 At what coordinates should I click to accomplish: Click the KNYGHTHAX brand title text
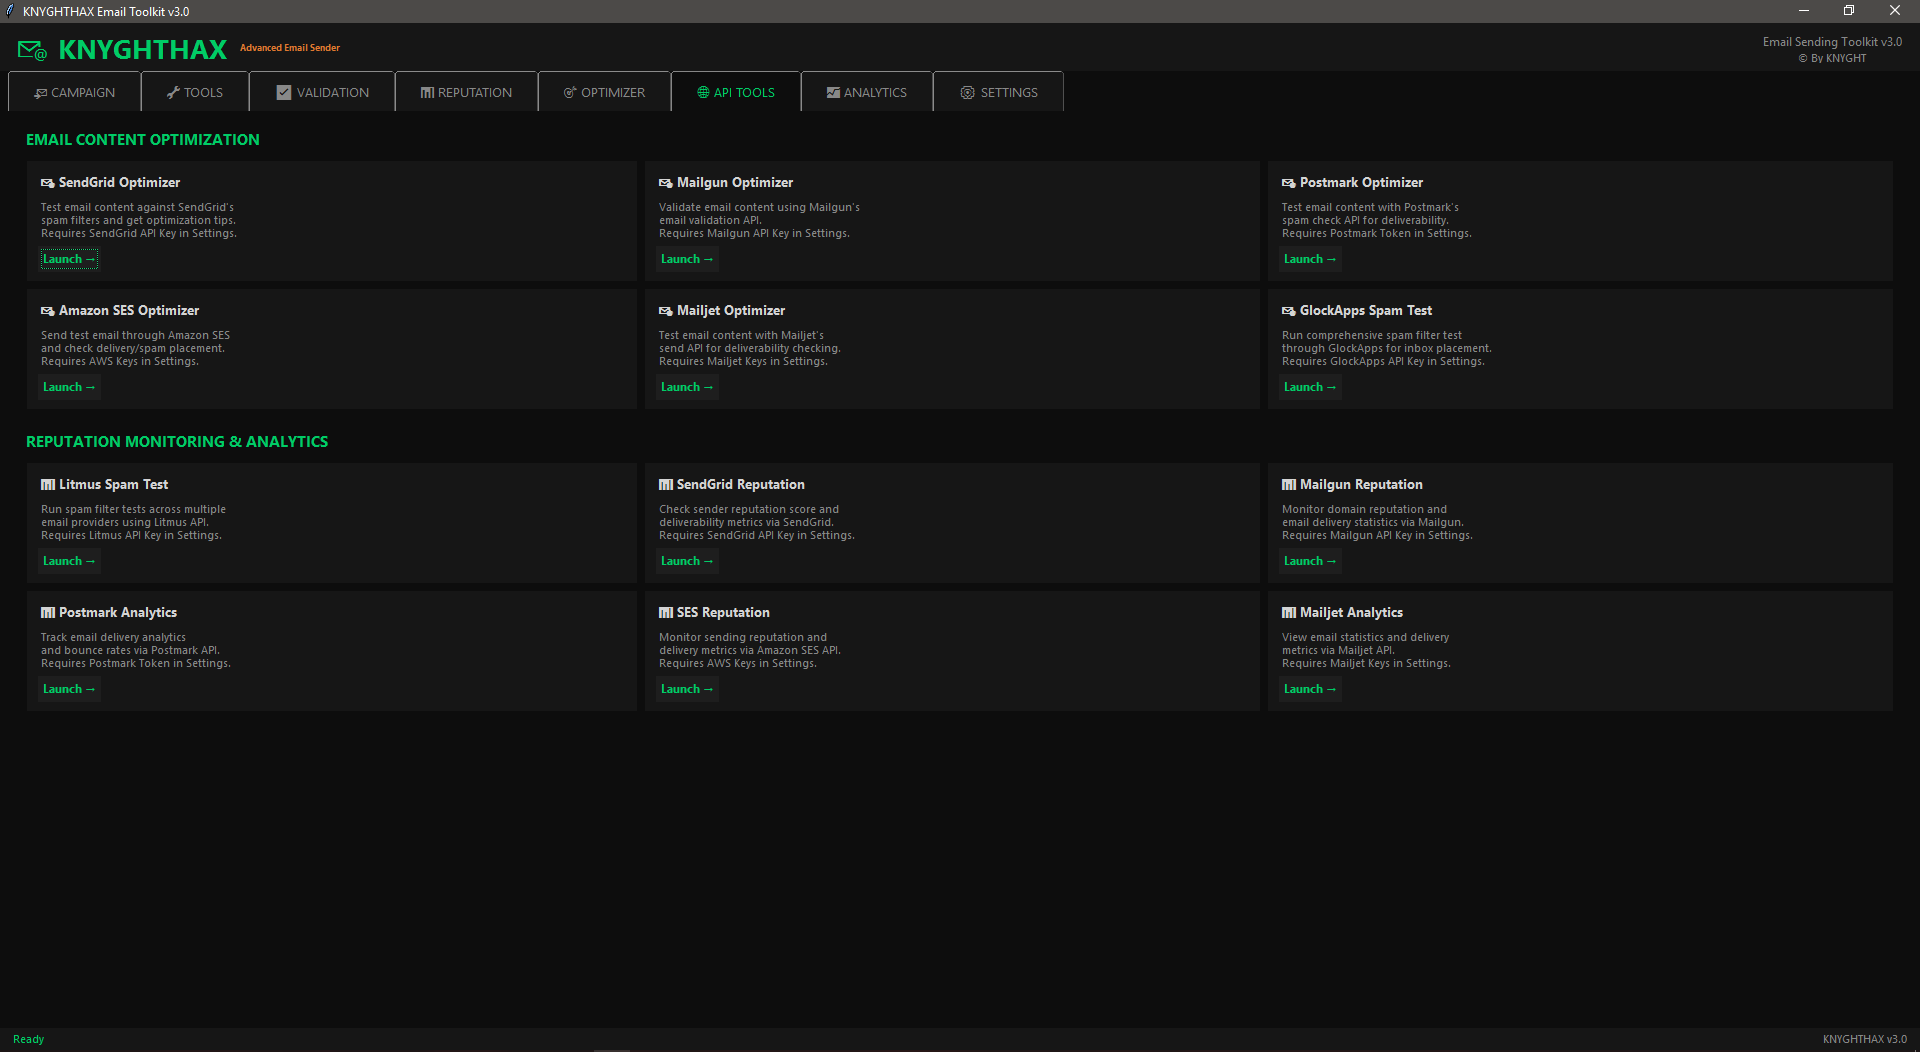coord(143,50)
